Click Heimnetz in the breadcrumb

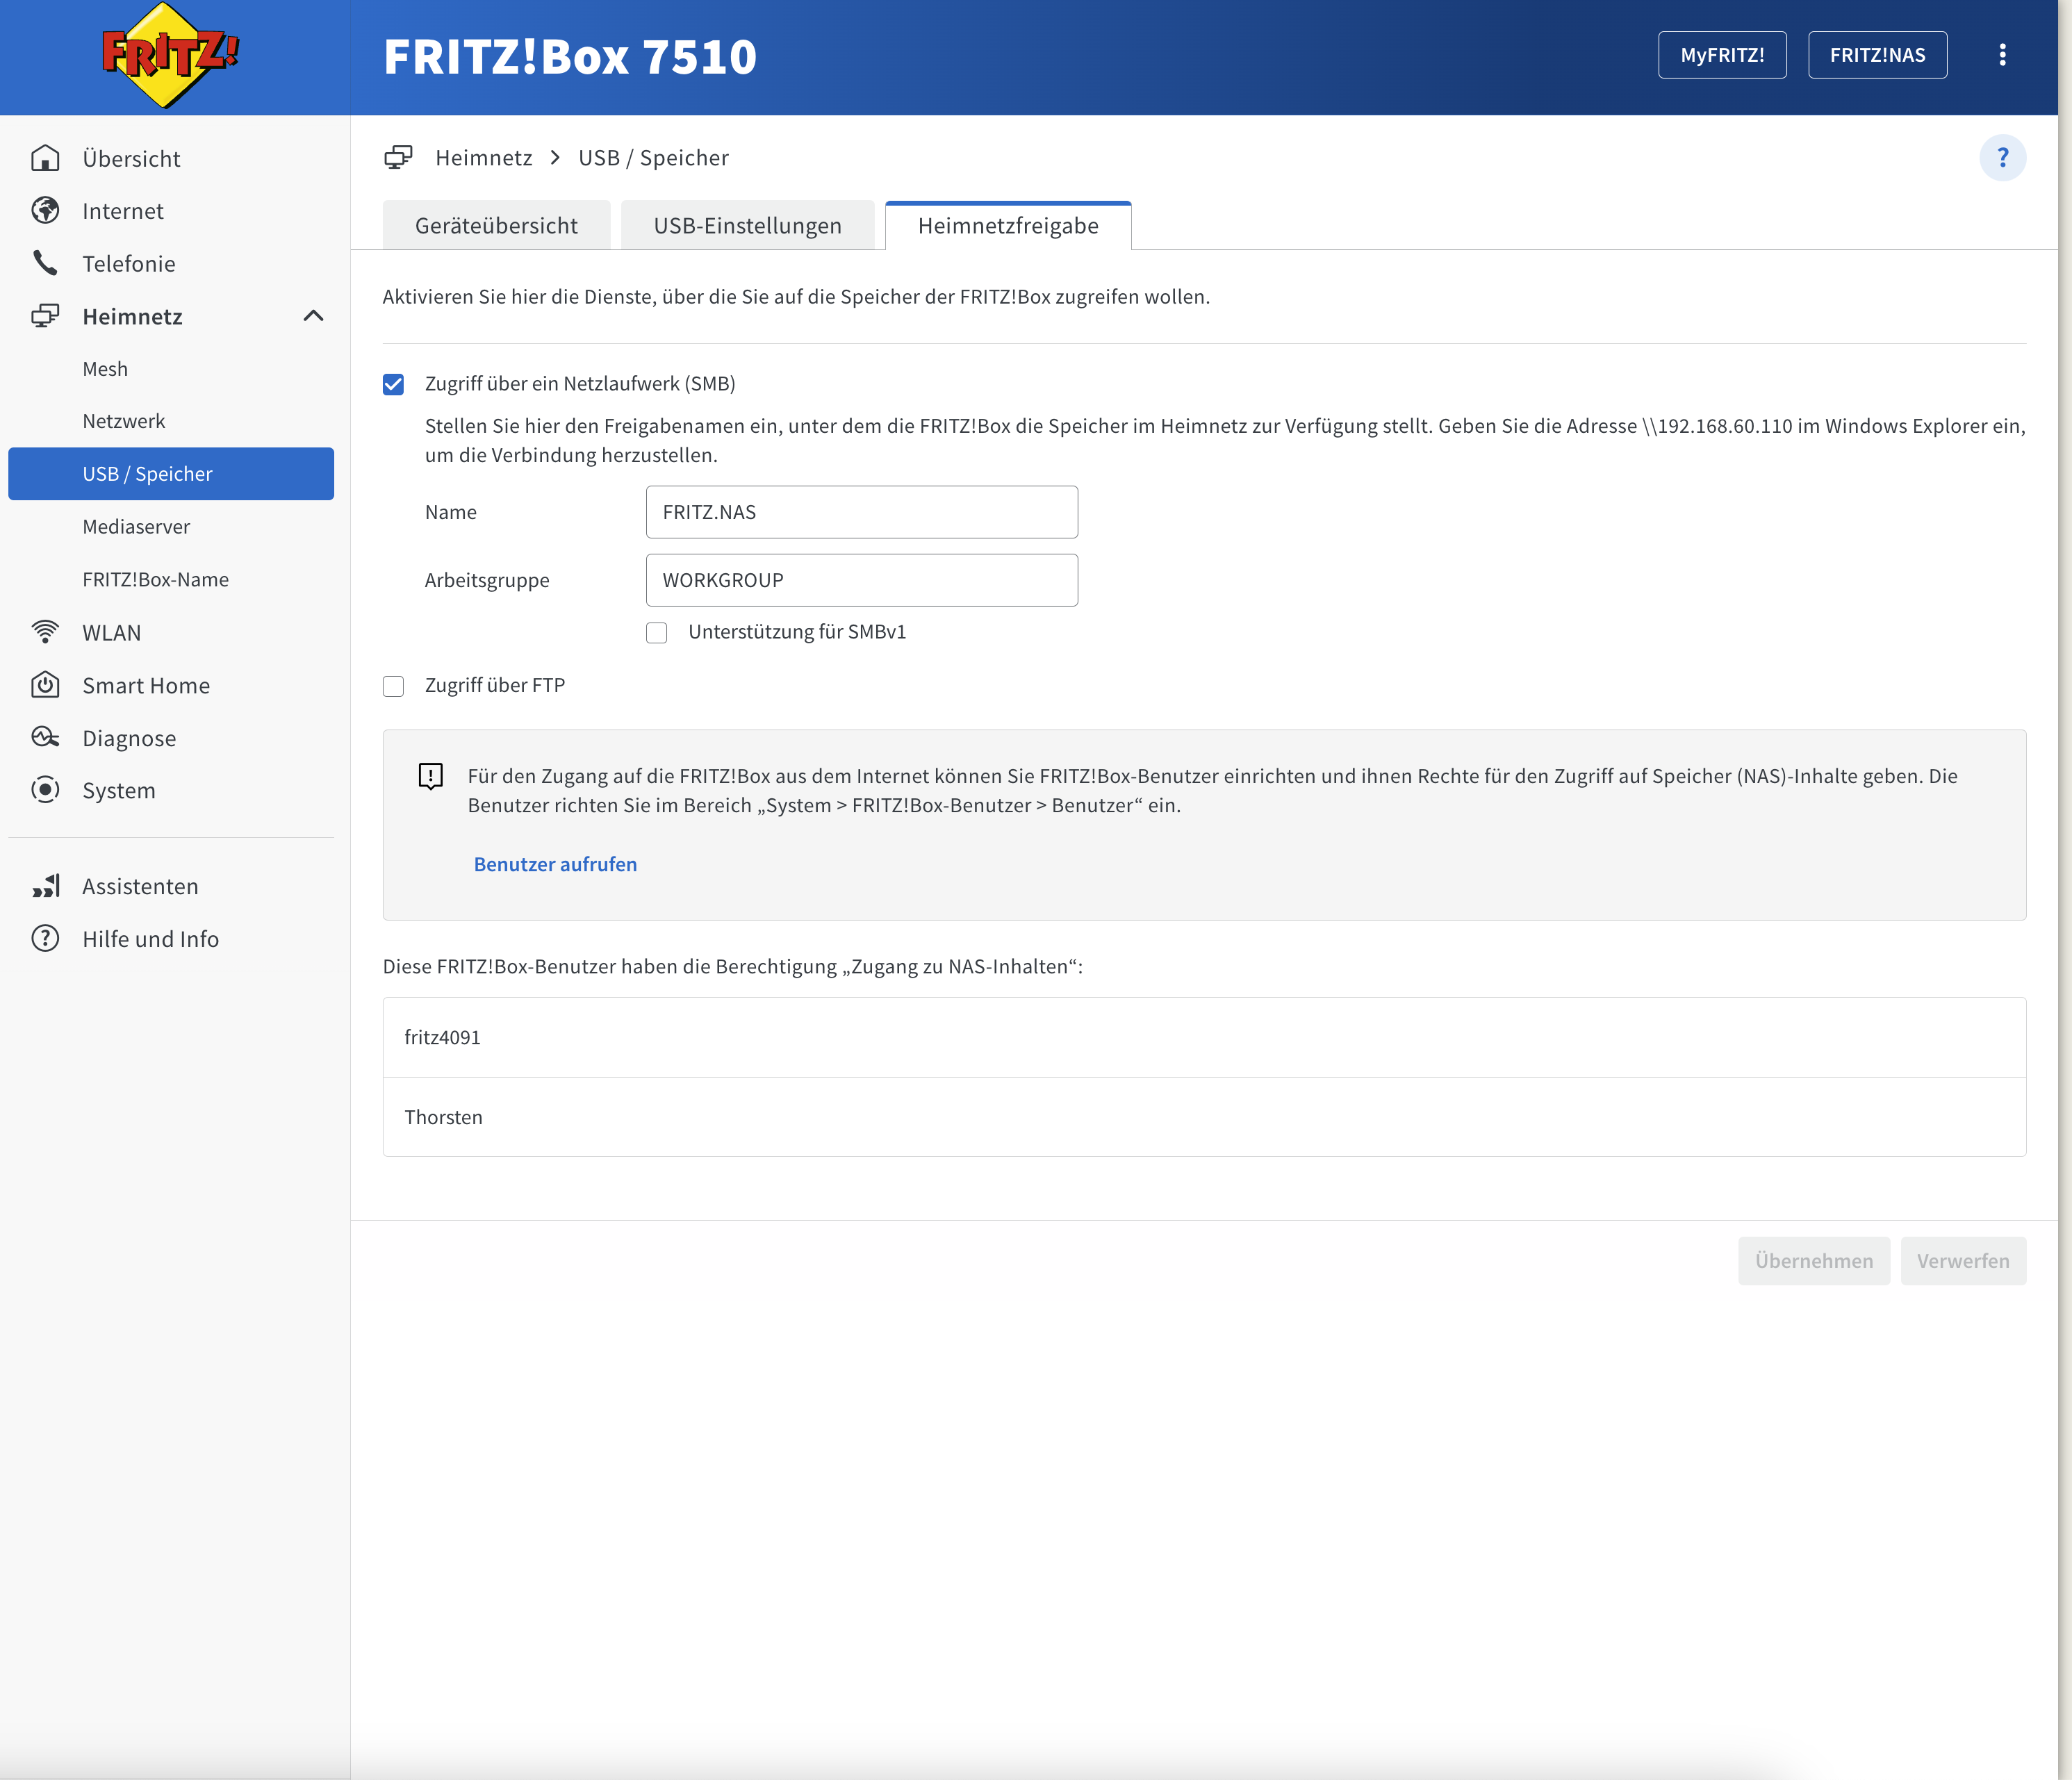(x=484, y=158)
